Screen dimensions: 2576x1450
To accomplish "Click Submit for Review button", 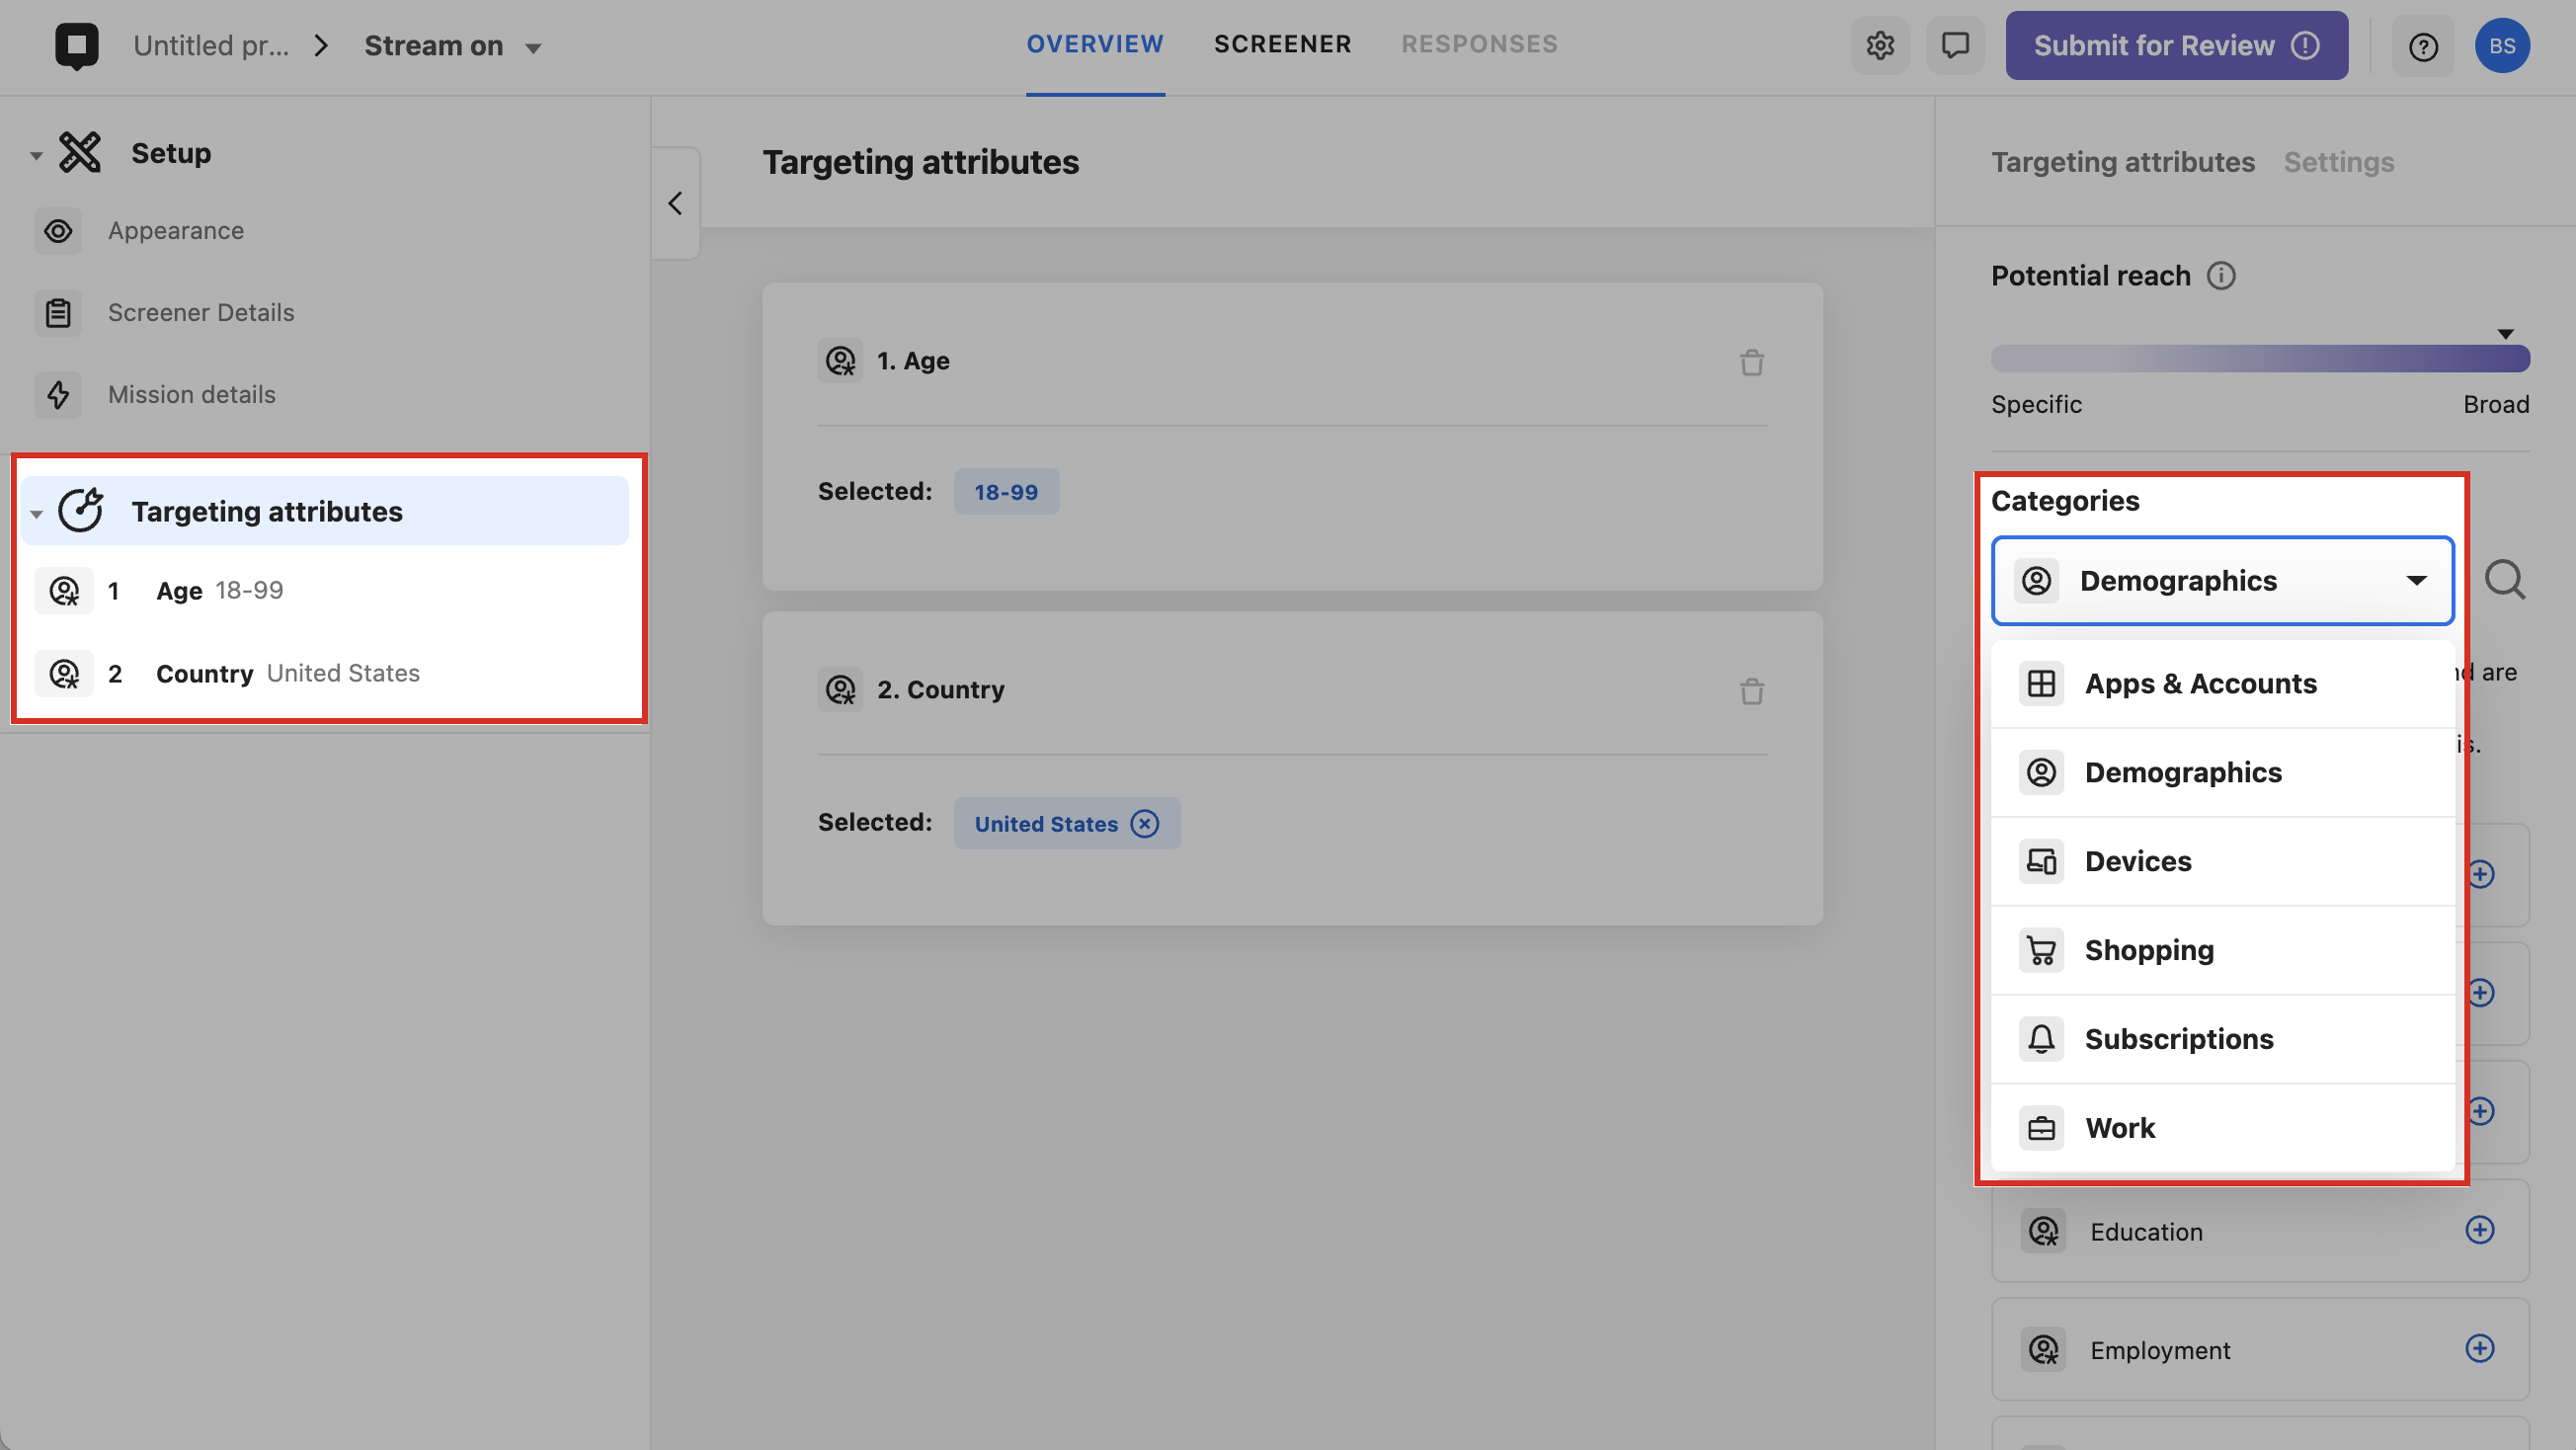I will pos(2176,46).
